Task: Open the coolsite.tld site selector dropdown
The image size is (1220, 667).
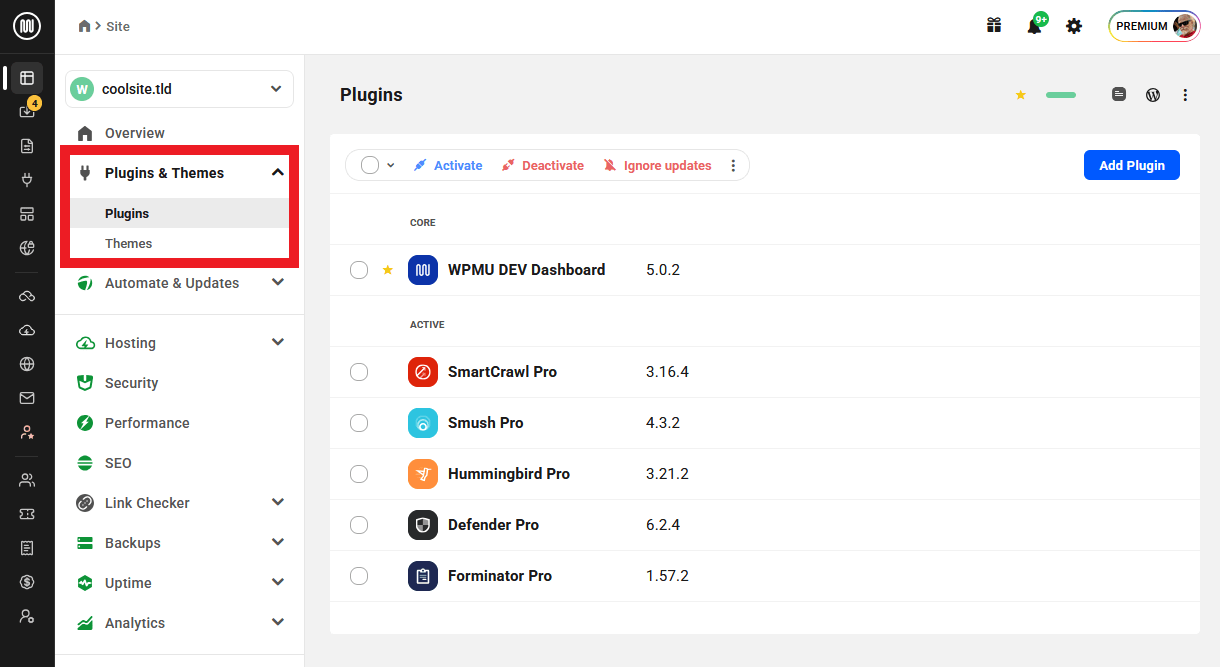Action: point(179,89)
